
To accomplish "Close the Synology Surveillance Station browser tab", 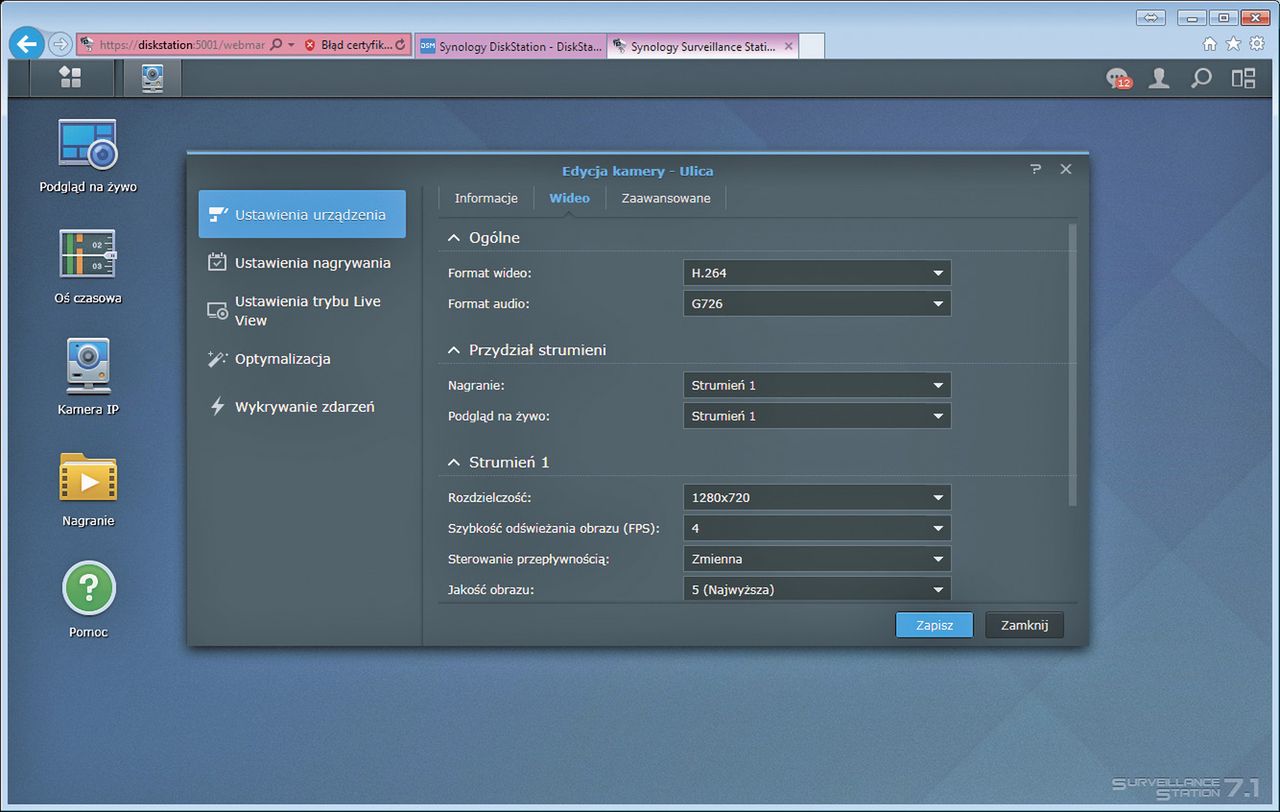I will pos(788,46).
